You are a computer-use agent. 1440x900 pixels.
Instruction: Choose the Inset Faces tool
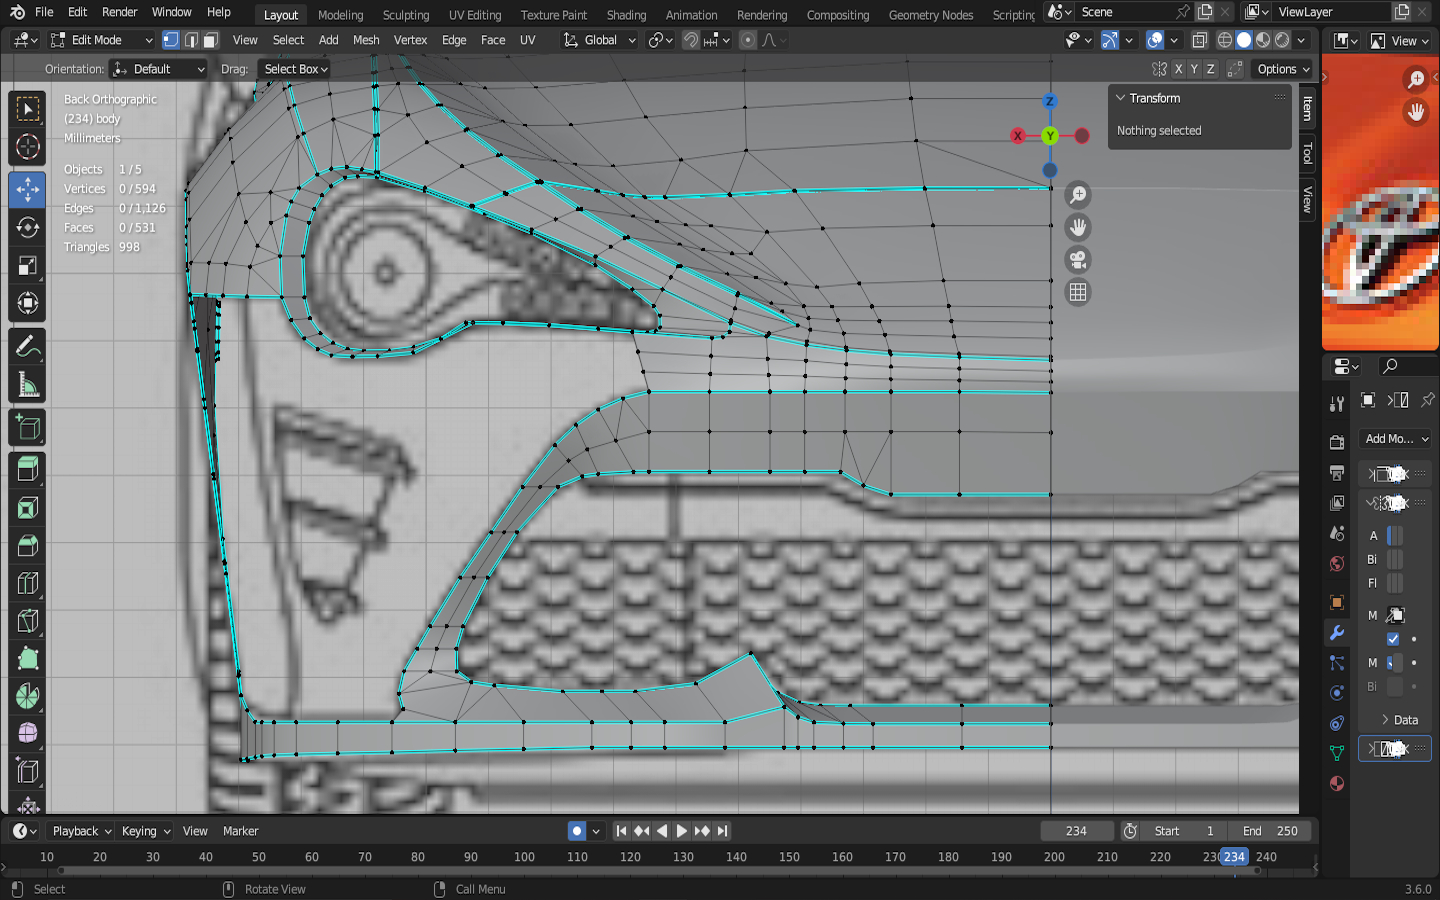coord(28,508)
